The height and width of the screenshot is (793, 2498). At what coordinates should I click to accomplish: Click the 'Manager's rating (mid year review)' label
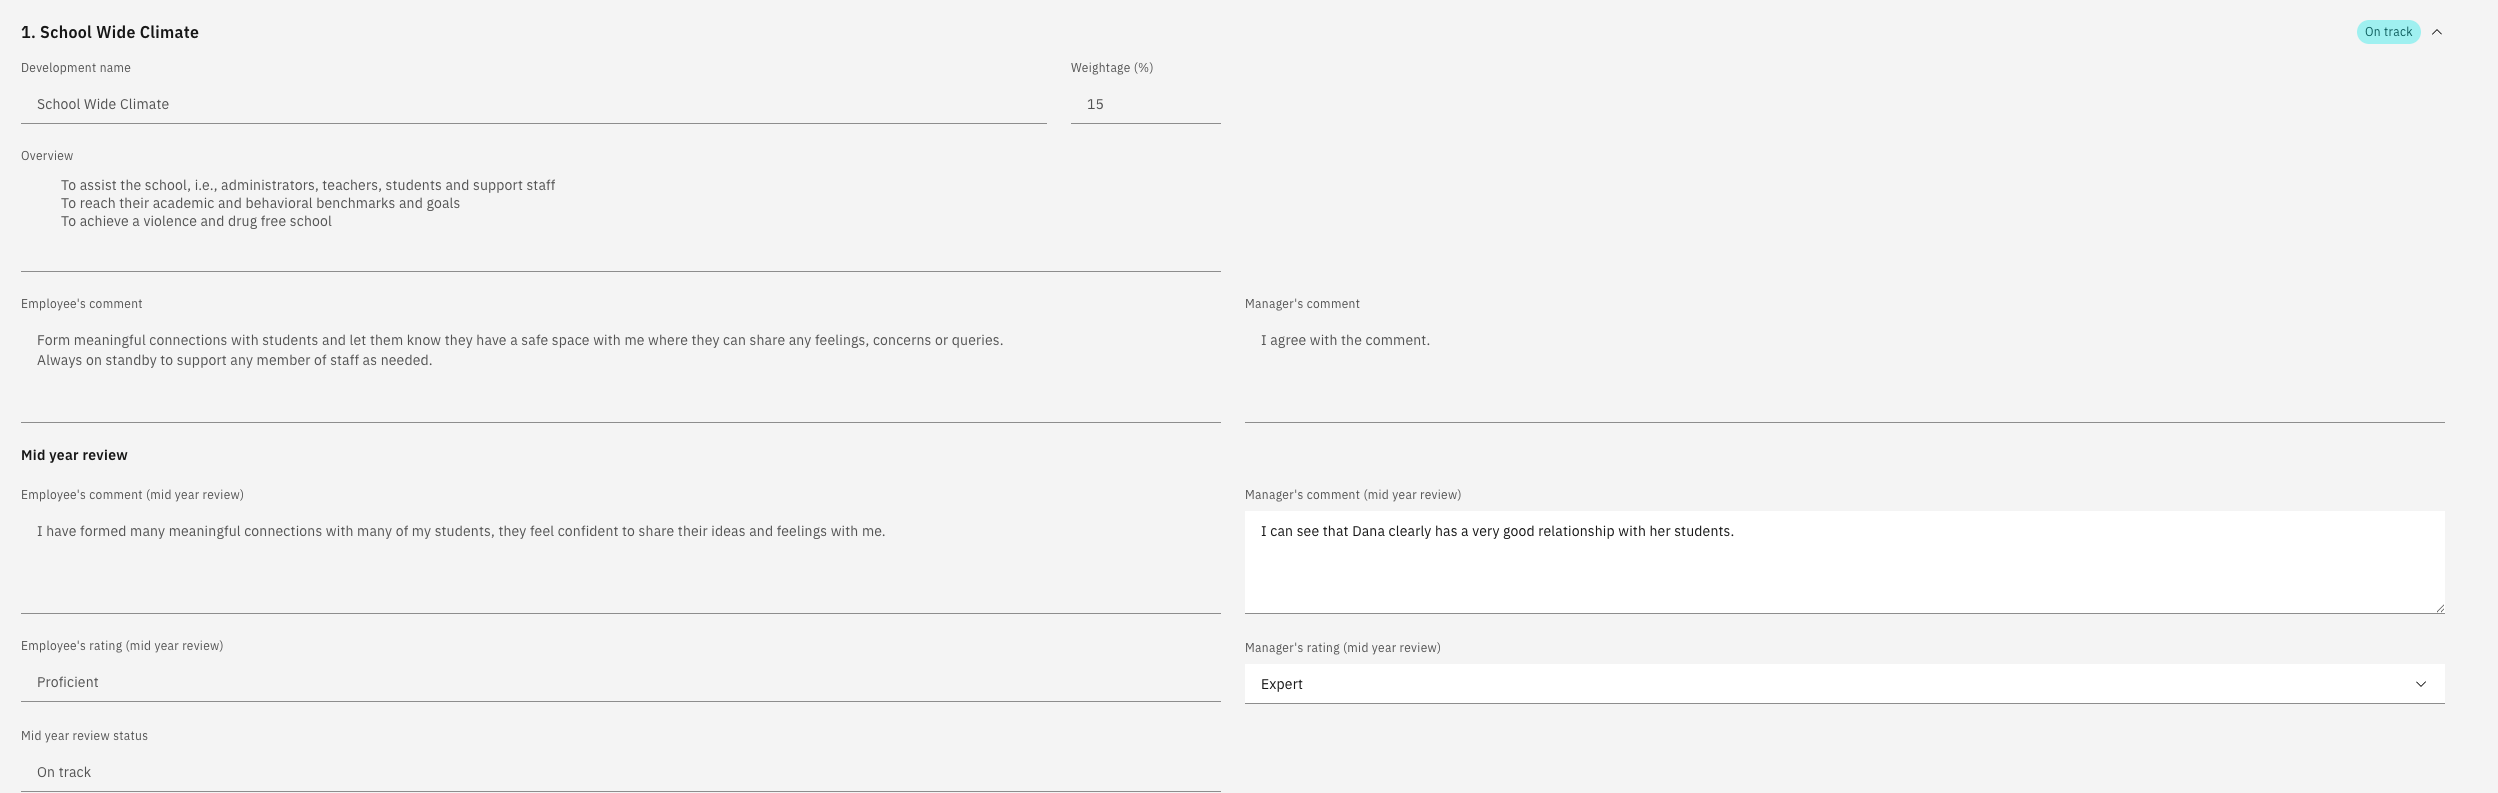tap(1342, 648)
